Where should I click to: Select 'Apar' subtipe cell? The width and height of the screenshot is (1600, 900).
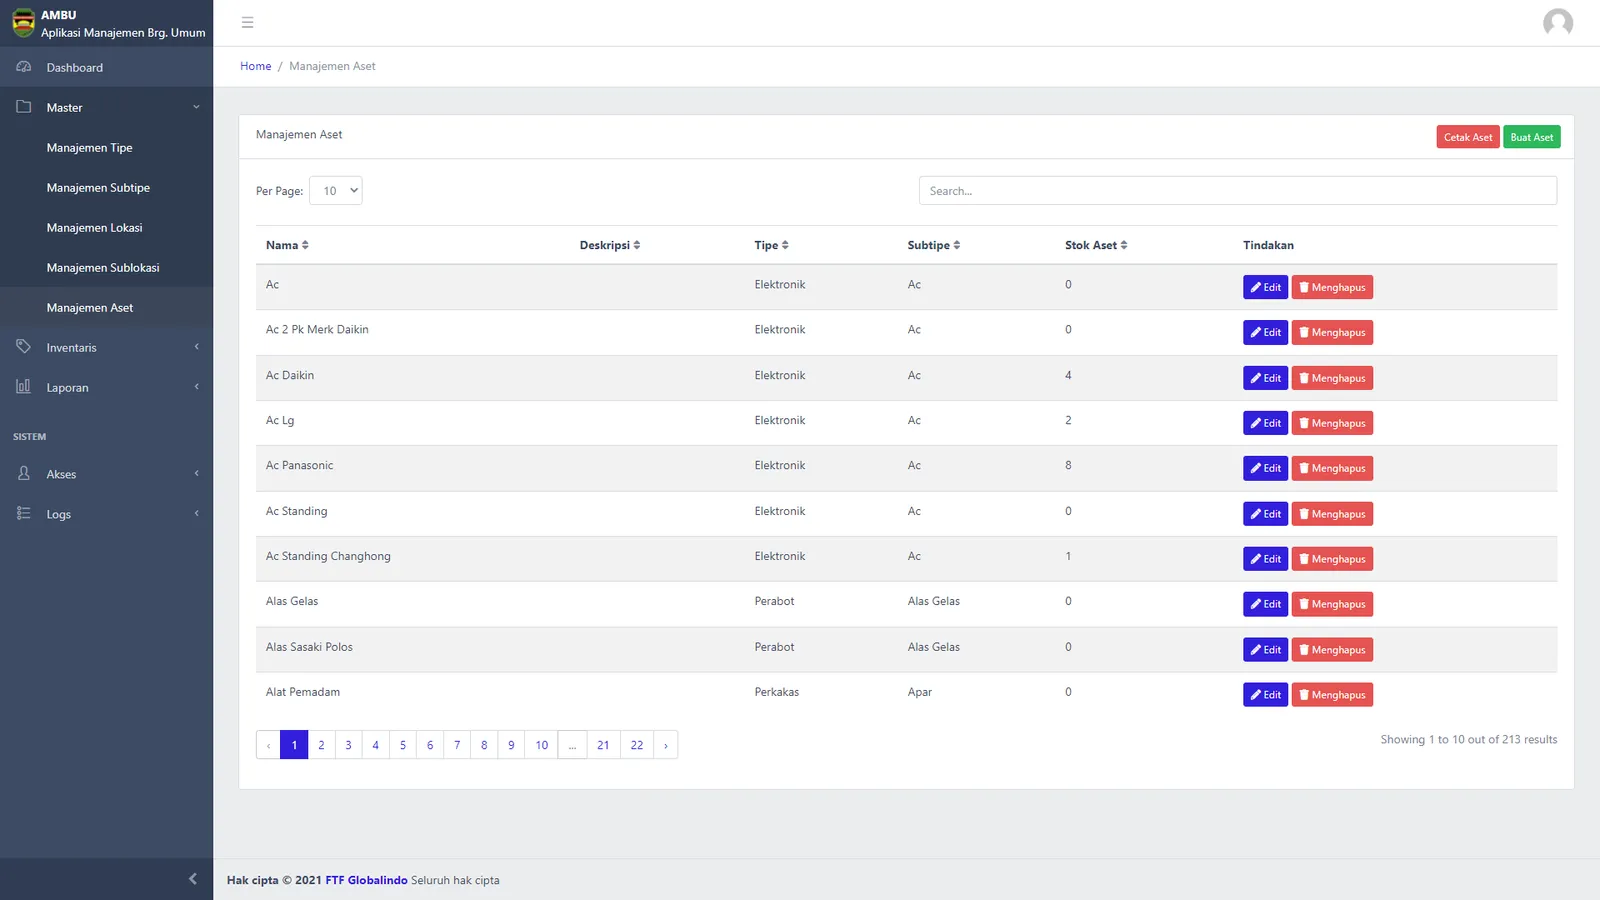920,692
